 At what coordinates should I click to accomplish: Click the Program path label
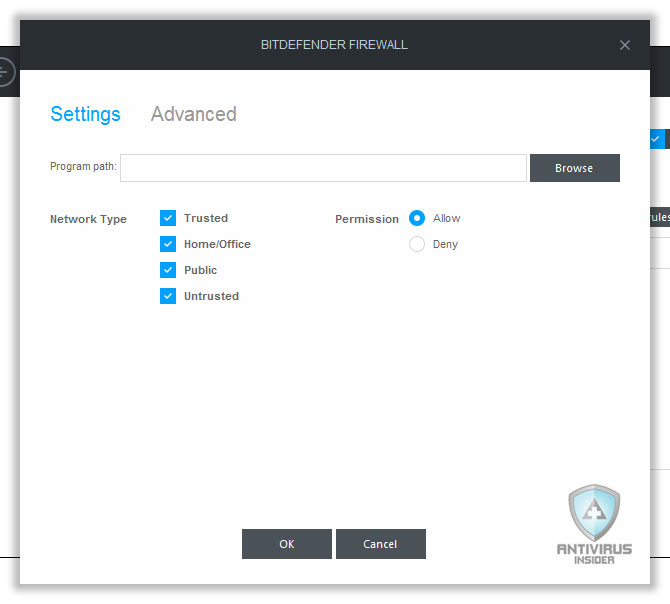(x=83, y=167)
